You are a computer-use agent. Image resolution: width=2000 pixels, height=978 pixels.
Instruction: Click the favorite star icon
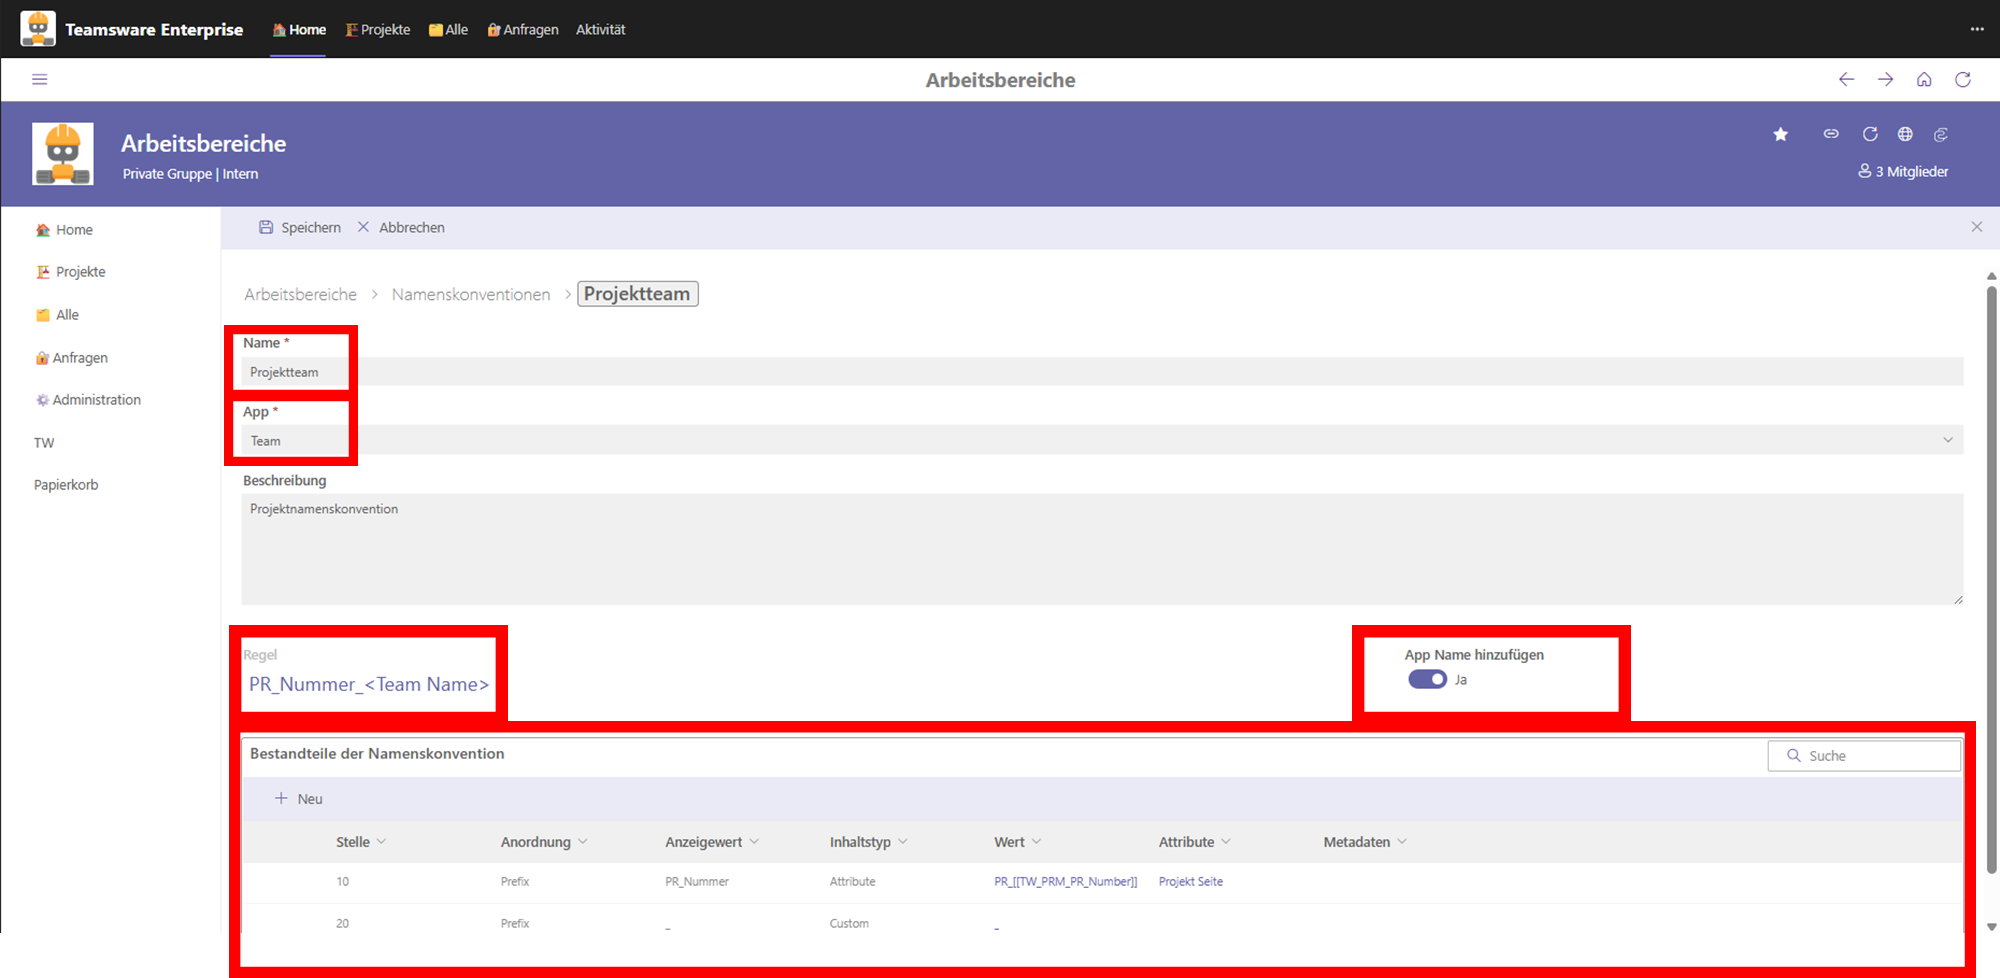[1781, 134]
